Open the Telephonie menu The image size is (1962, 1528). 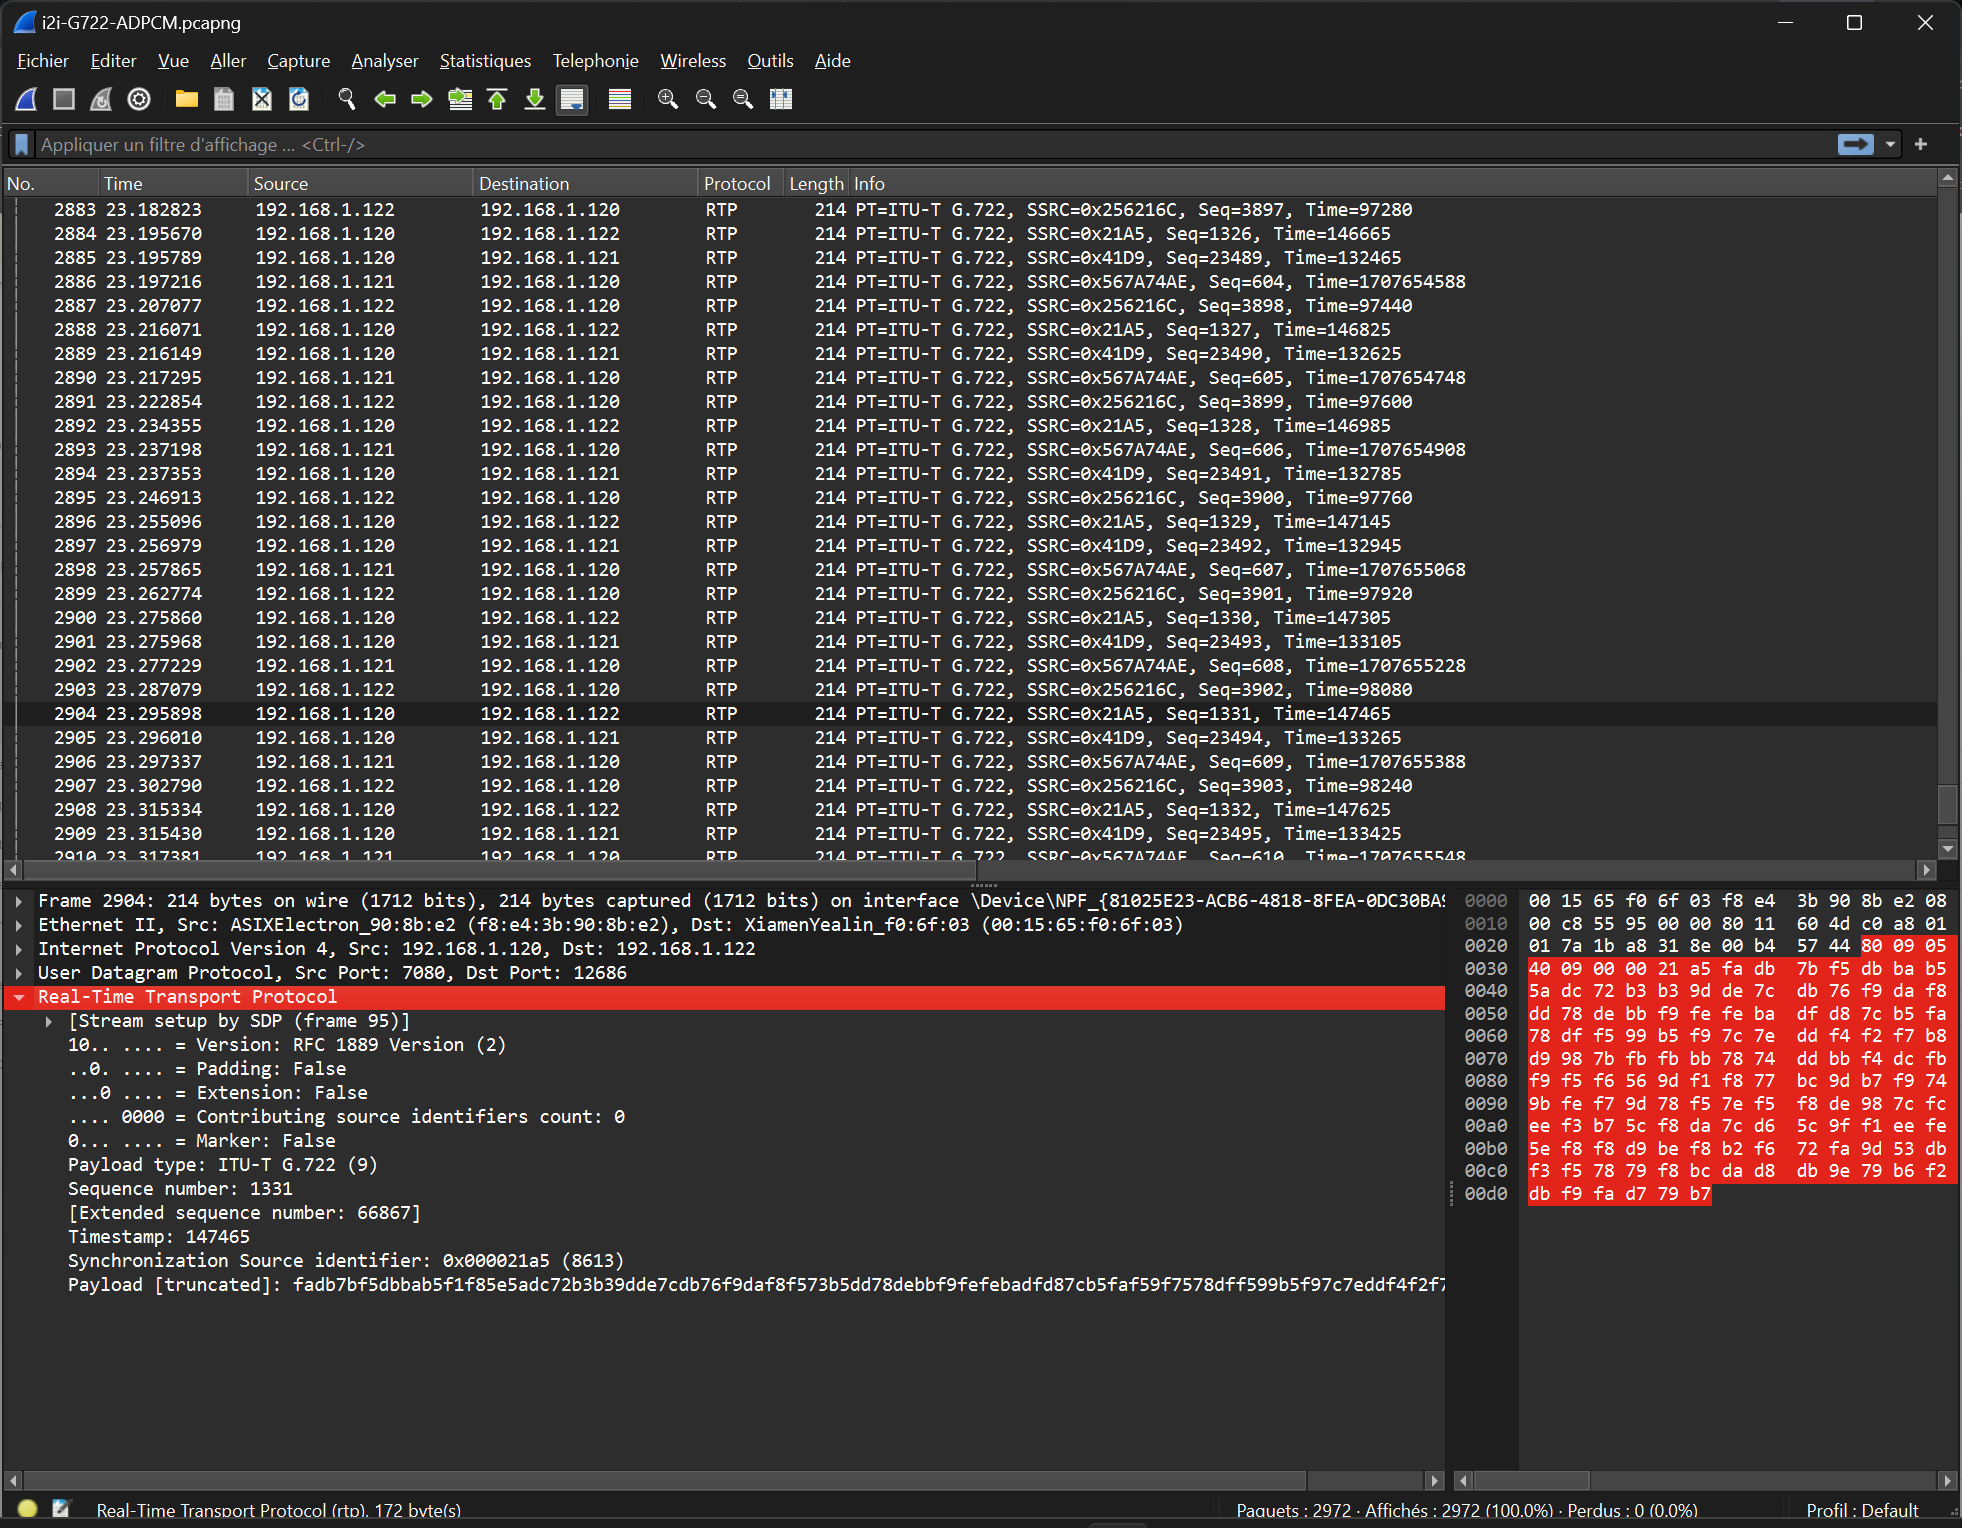(595, 61)
